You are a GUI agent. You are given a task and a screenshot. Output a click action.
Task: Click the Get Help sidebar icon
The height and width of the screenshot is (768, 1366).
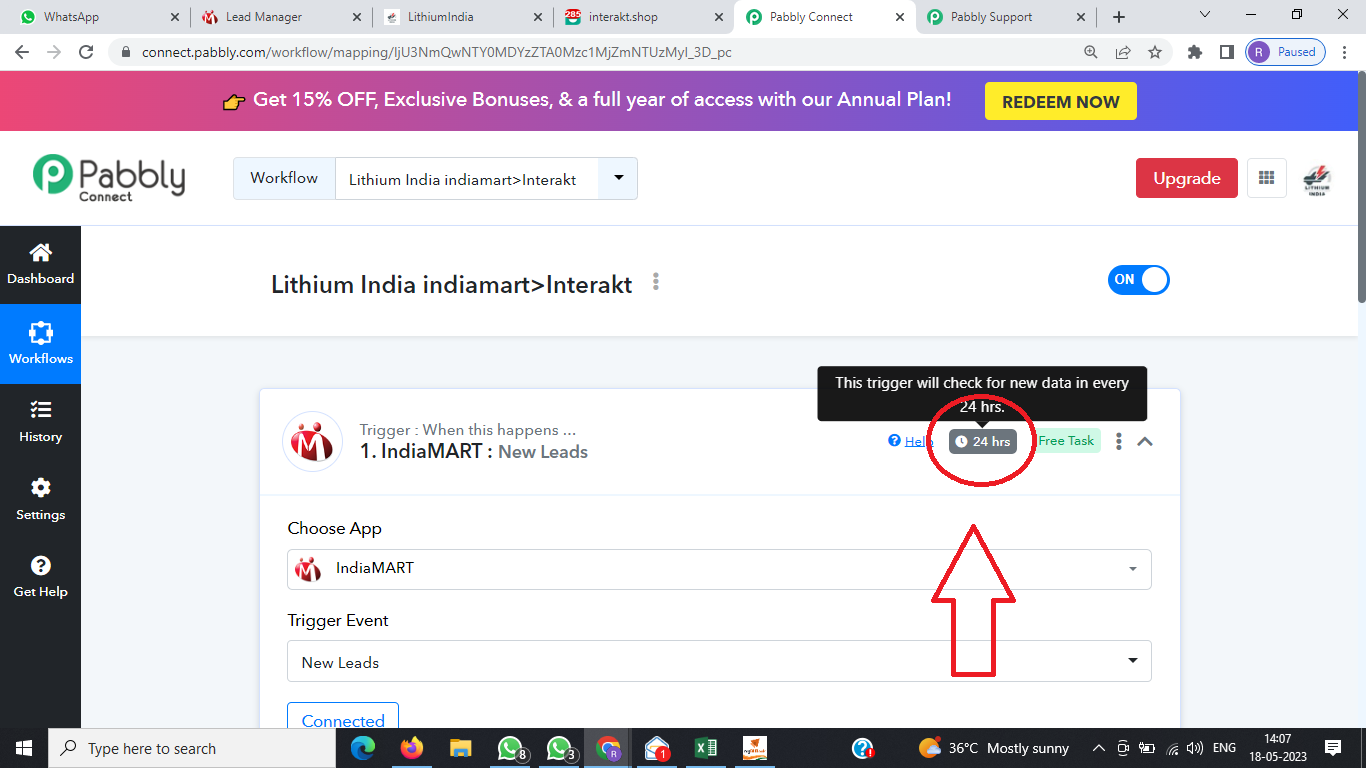(x=40, y=577)
